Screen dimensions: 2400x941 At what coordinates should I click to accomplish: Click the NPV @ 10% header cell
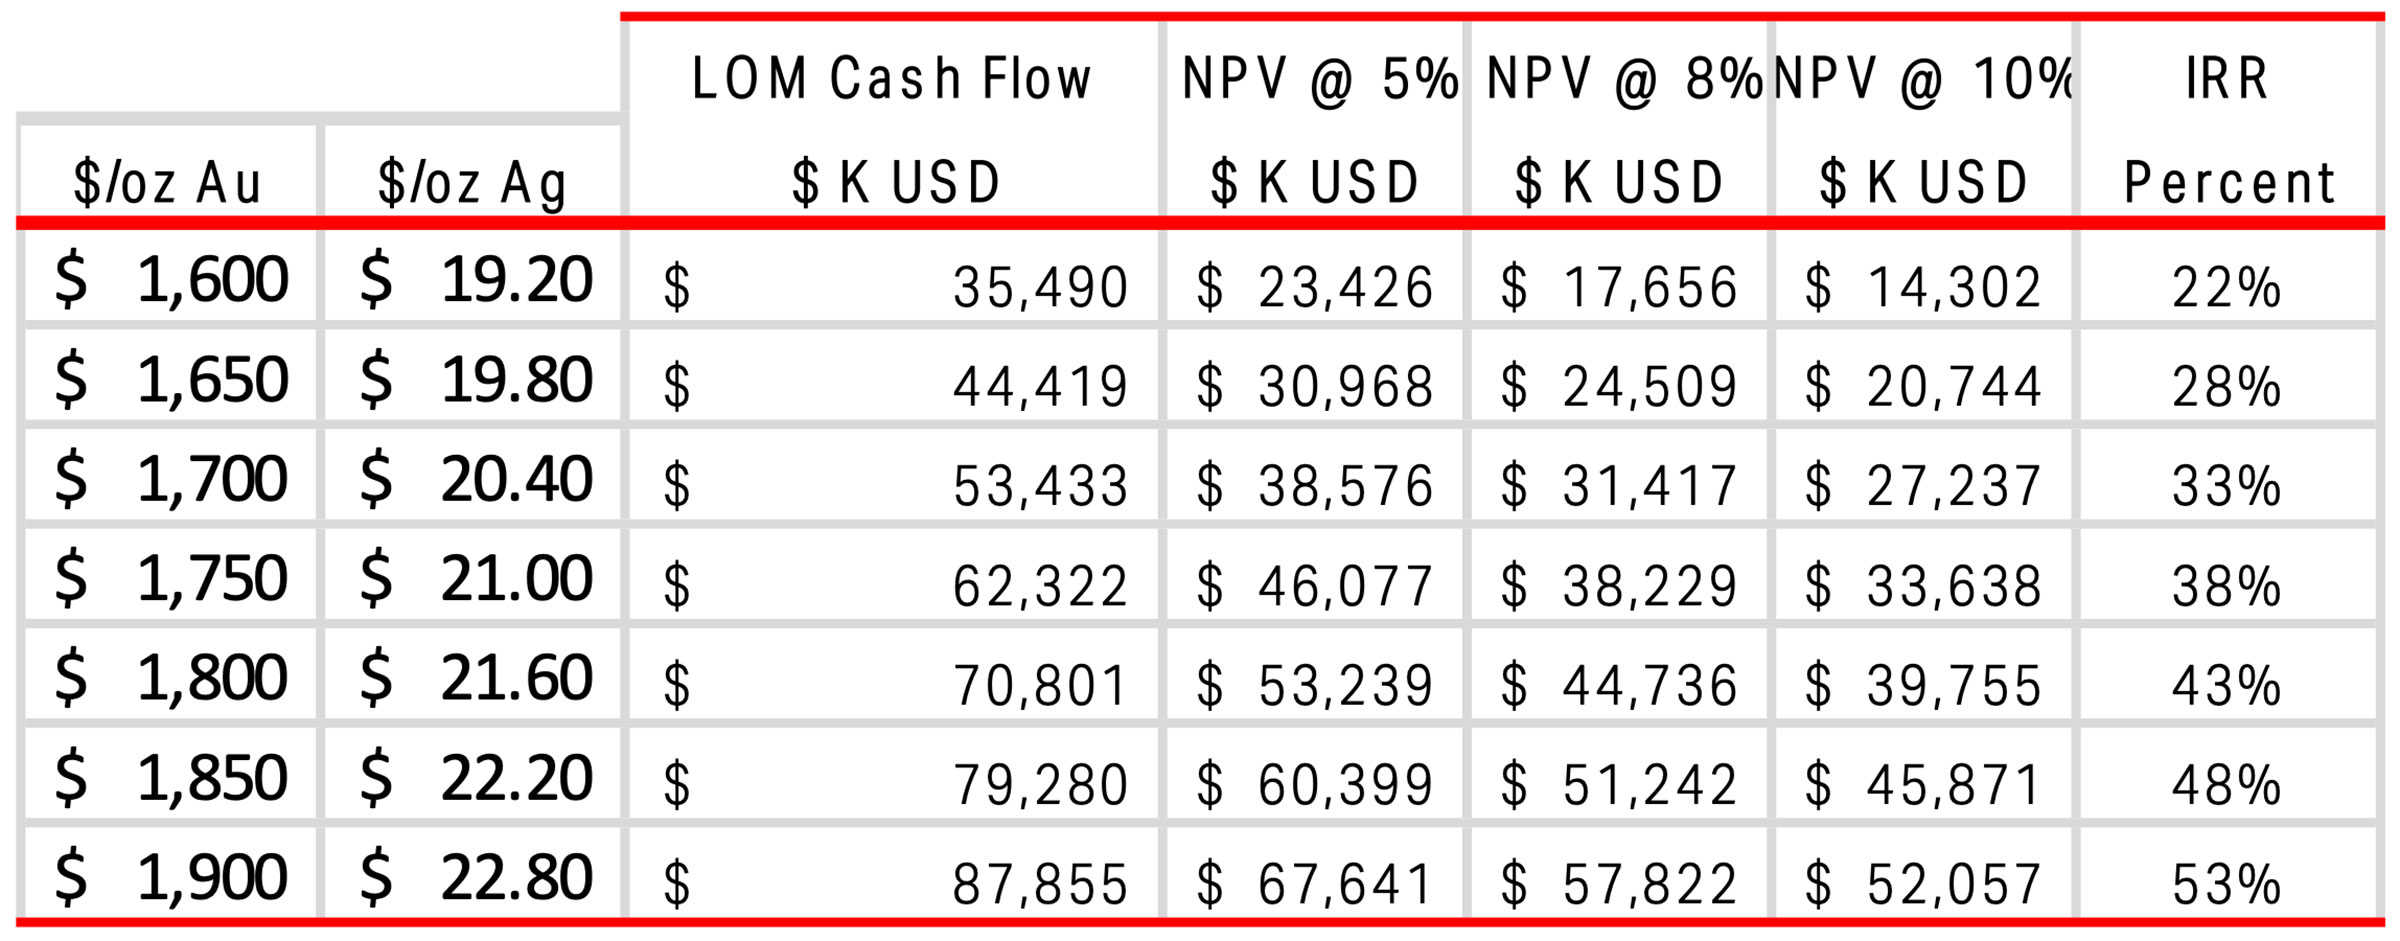pos(1923,118)
